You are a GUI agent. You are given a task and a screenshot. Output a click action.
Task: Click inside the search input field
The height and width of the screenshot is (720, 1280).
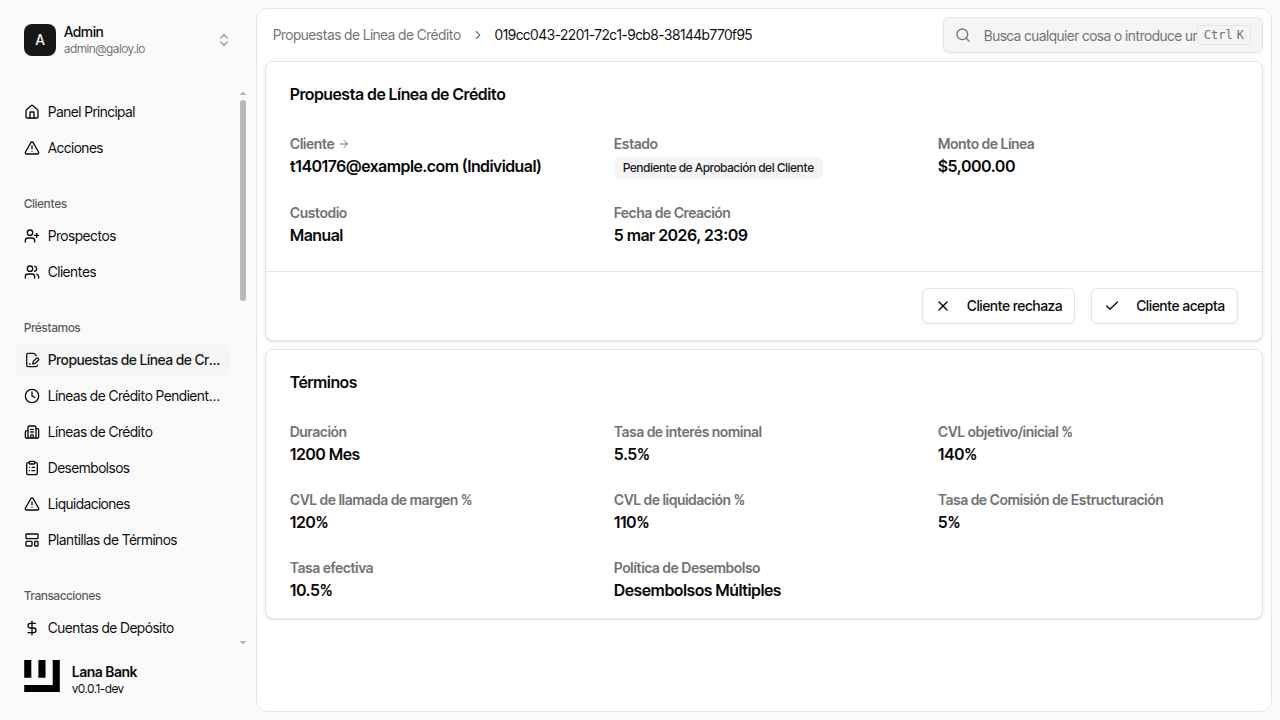point(1080,35)
